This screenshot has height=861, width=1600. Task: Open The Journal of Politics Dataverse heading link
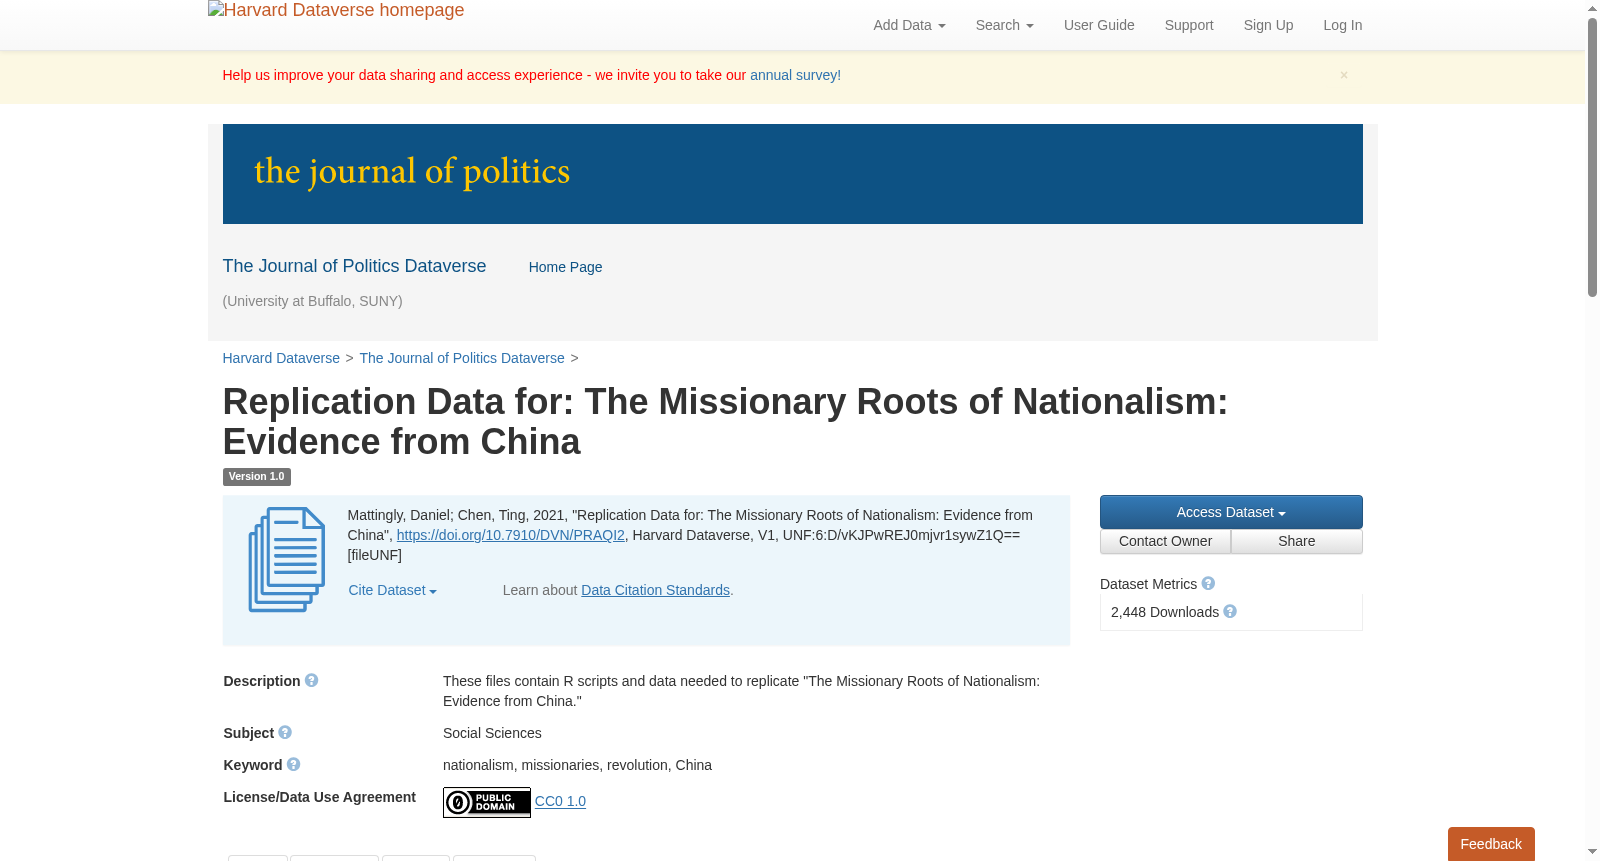coord(354,266)
